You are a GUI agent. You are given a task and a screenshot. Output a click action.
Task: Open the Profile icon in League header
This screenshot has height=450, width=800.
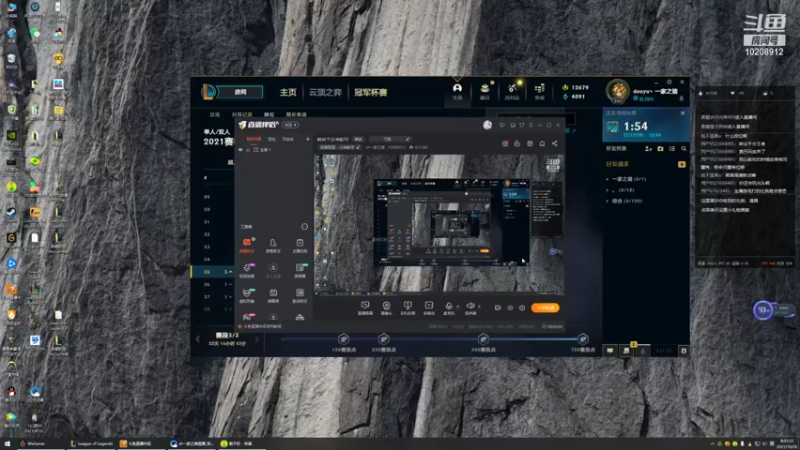[457, 90]
